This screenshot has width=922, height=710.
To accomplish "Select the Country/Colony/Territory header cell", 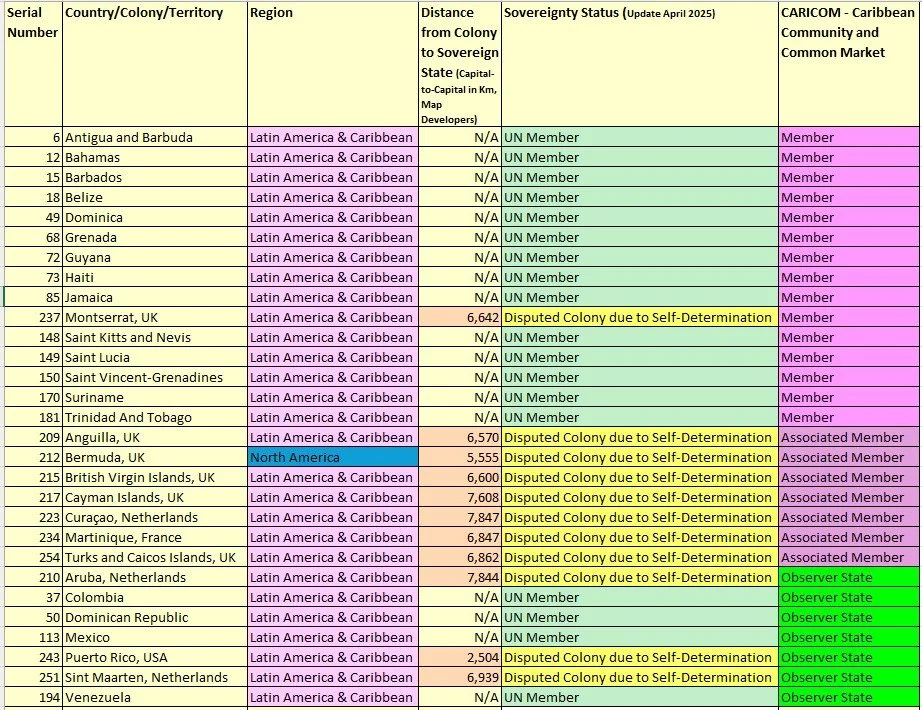I will (x=155, y=64).
